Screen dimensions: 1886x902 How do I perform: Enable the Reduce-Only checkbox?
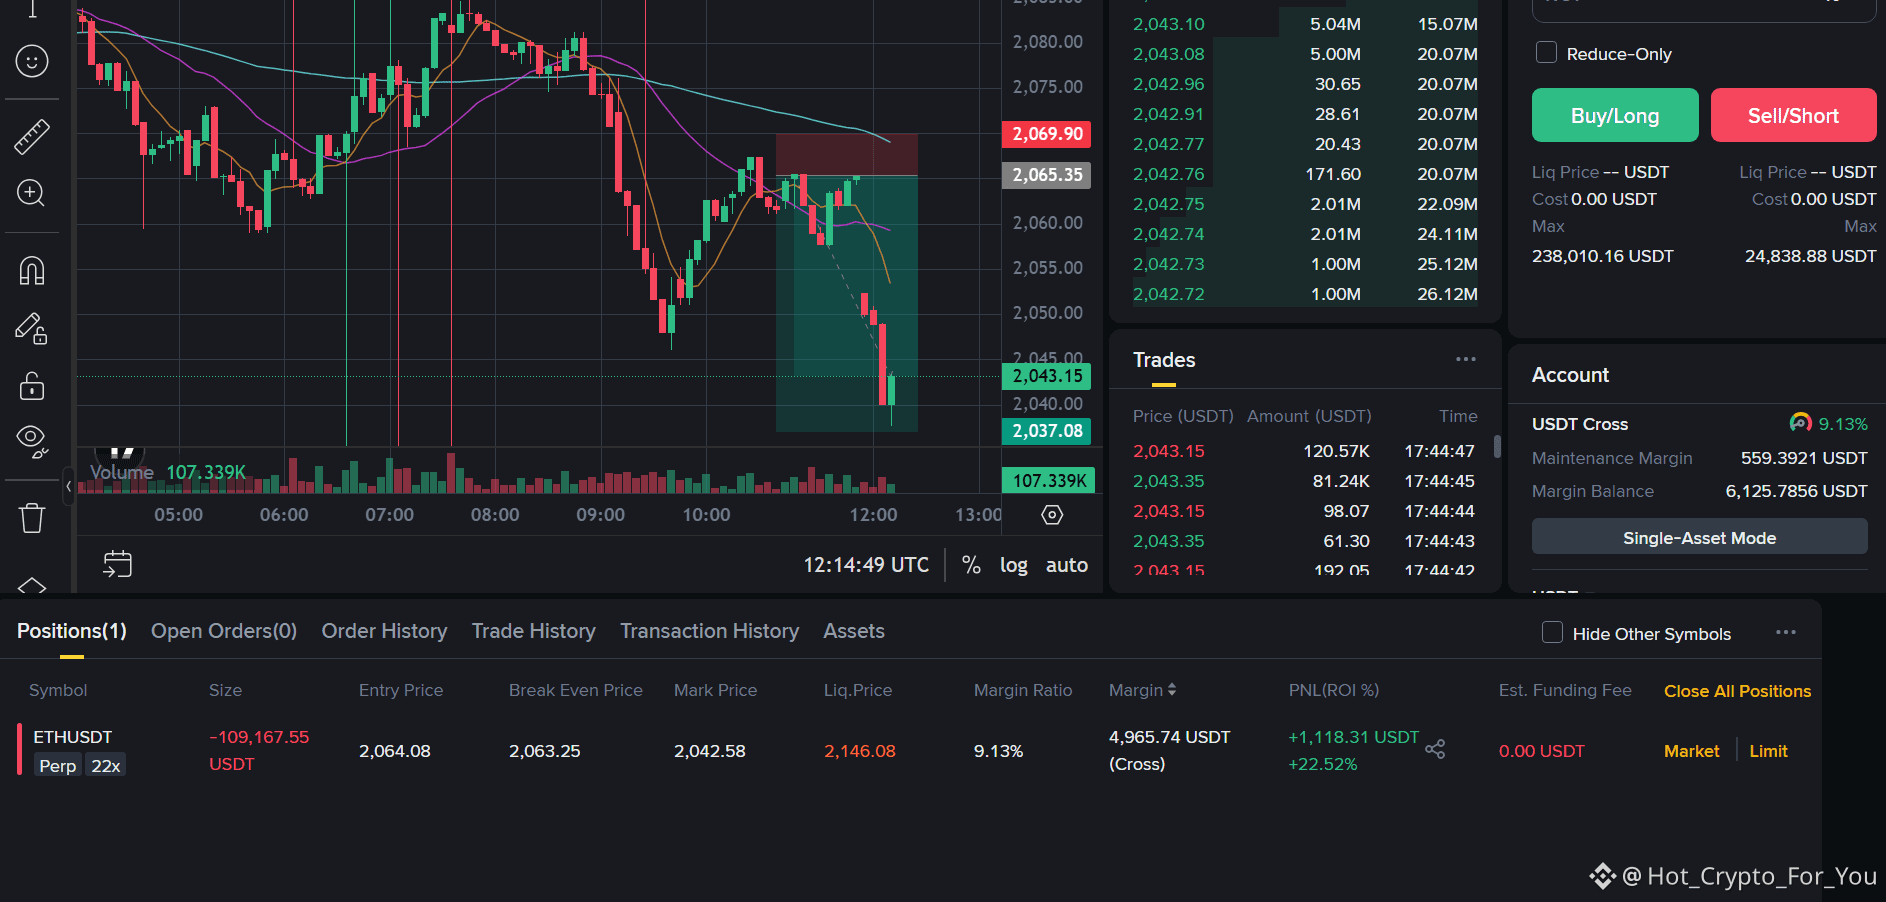(x=1546, y=52)
